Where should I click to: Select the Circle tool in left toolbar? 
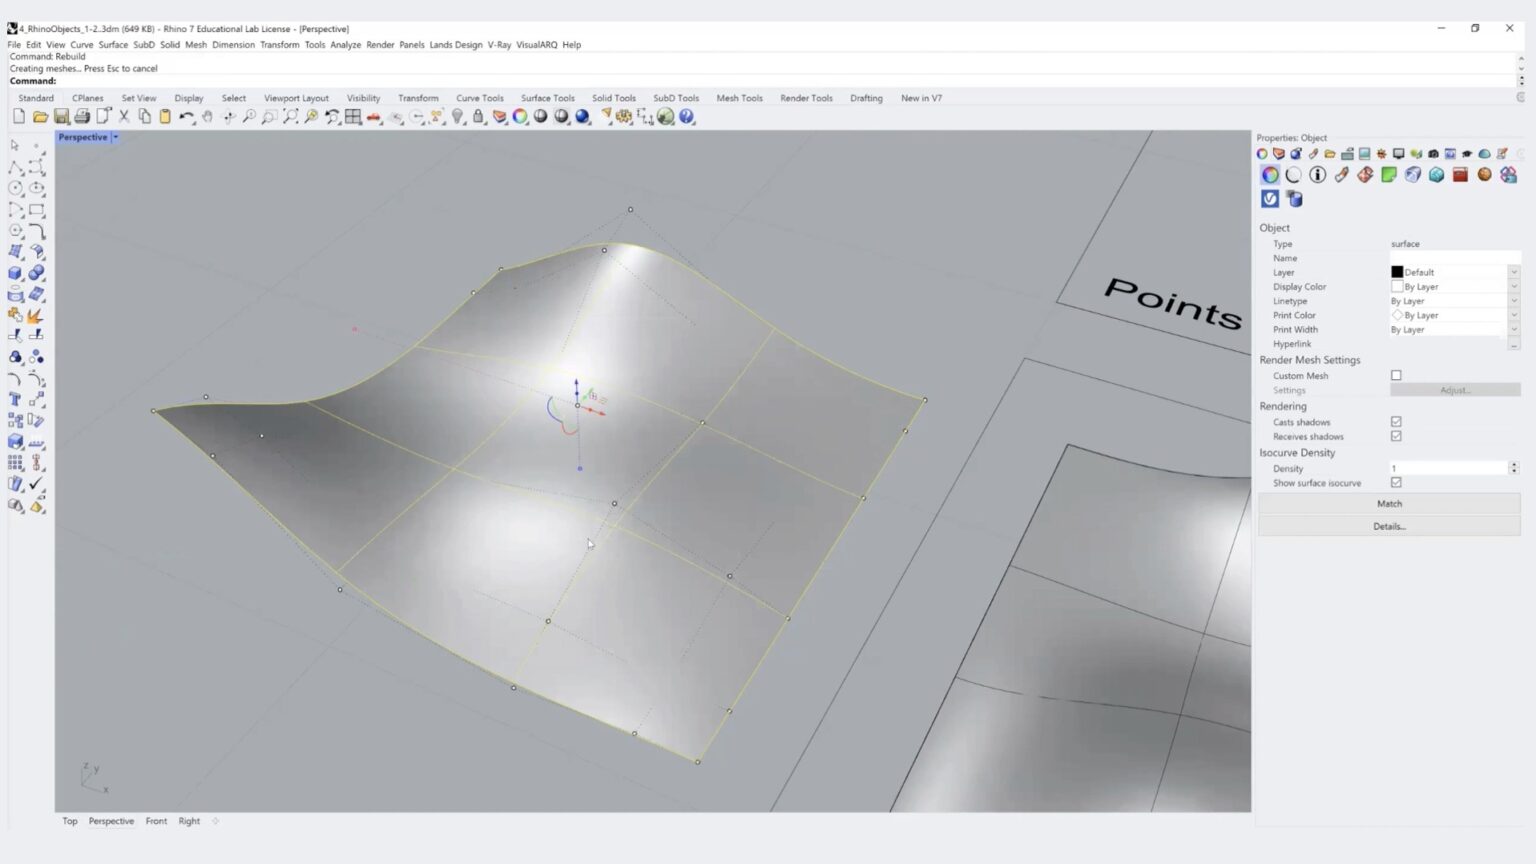click(x=16, y=188)
